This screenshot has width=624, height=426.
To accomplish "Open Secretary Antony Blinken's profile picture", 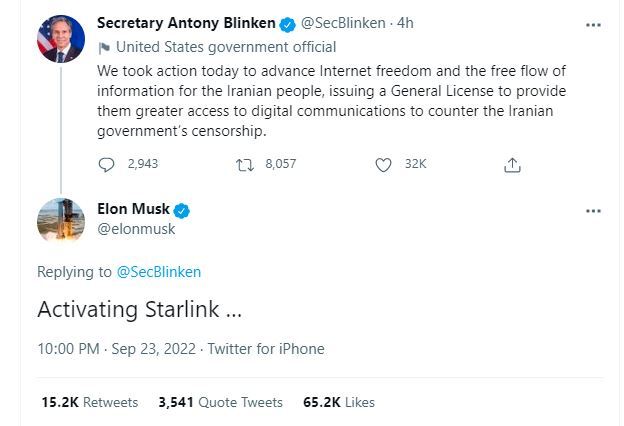I will point(61,39).
